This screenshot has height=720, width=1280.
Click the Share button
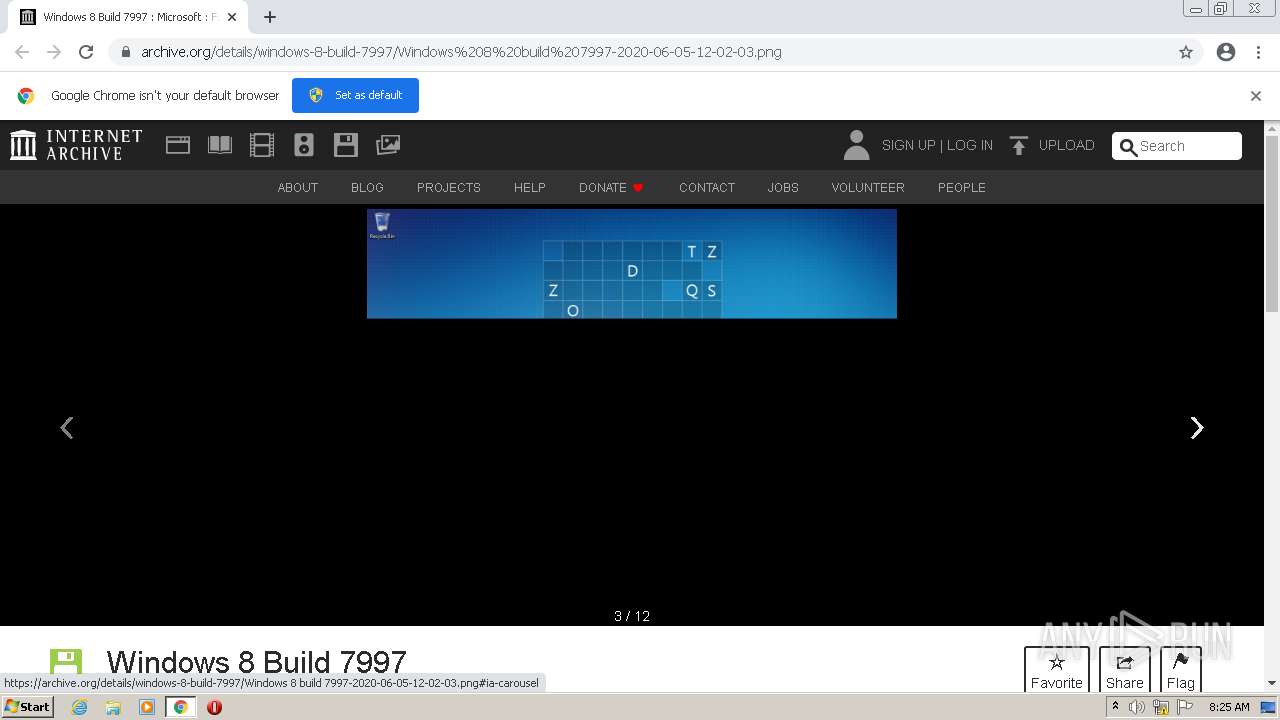[x=1125, y=670]
